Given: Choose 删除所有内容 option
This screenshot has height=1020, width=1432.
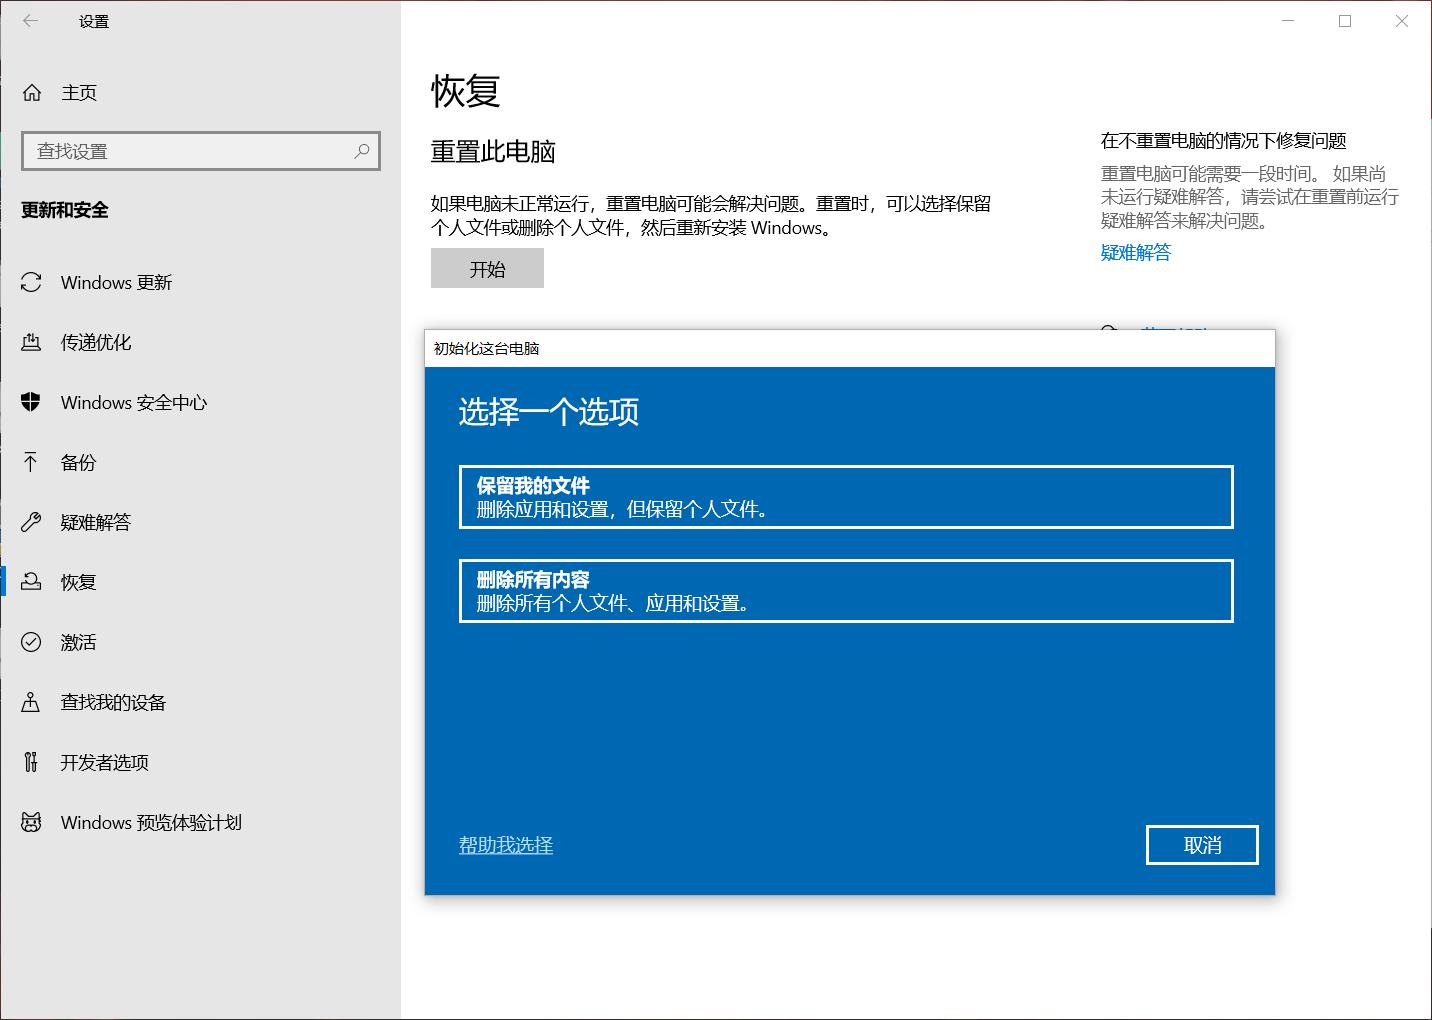Looking at the screenshot, I should (x=846, y=591).
